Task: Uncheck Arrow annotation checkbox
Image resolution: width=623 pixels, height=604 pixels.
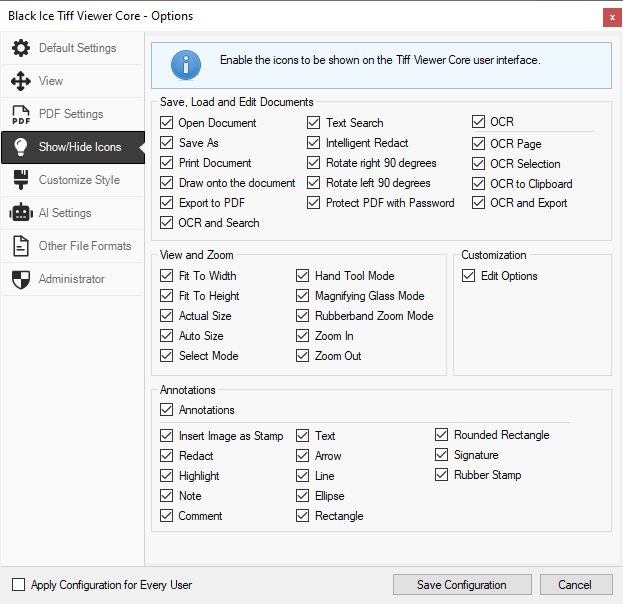Action: 302,455
